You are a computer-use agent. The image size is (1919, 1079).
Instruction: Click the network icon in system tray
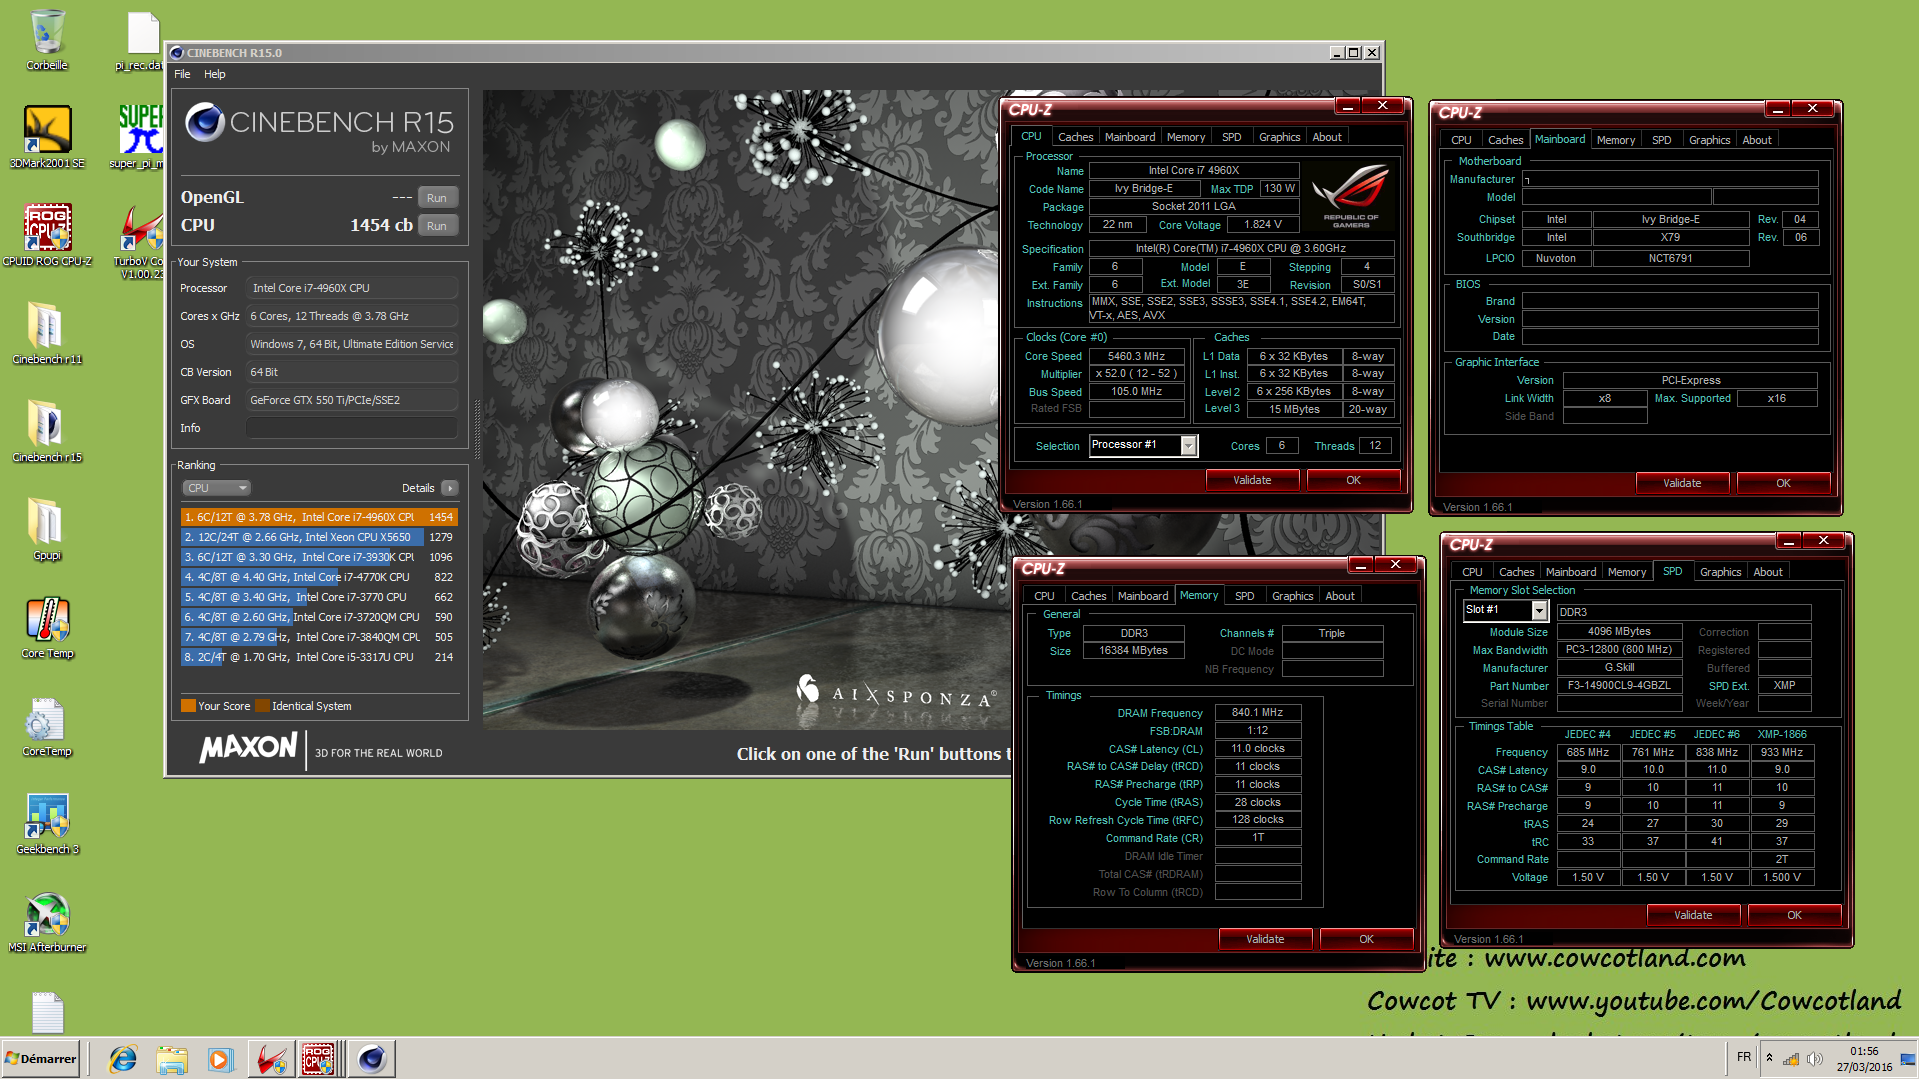click(1791, 1058)
